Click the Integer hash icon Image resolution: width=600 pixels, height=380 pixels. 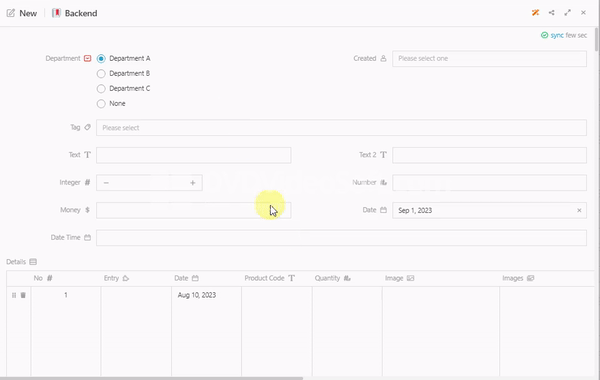click(x=88, y=182)
